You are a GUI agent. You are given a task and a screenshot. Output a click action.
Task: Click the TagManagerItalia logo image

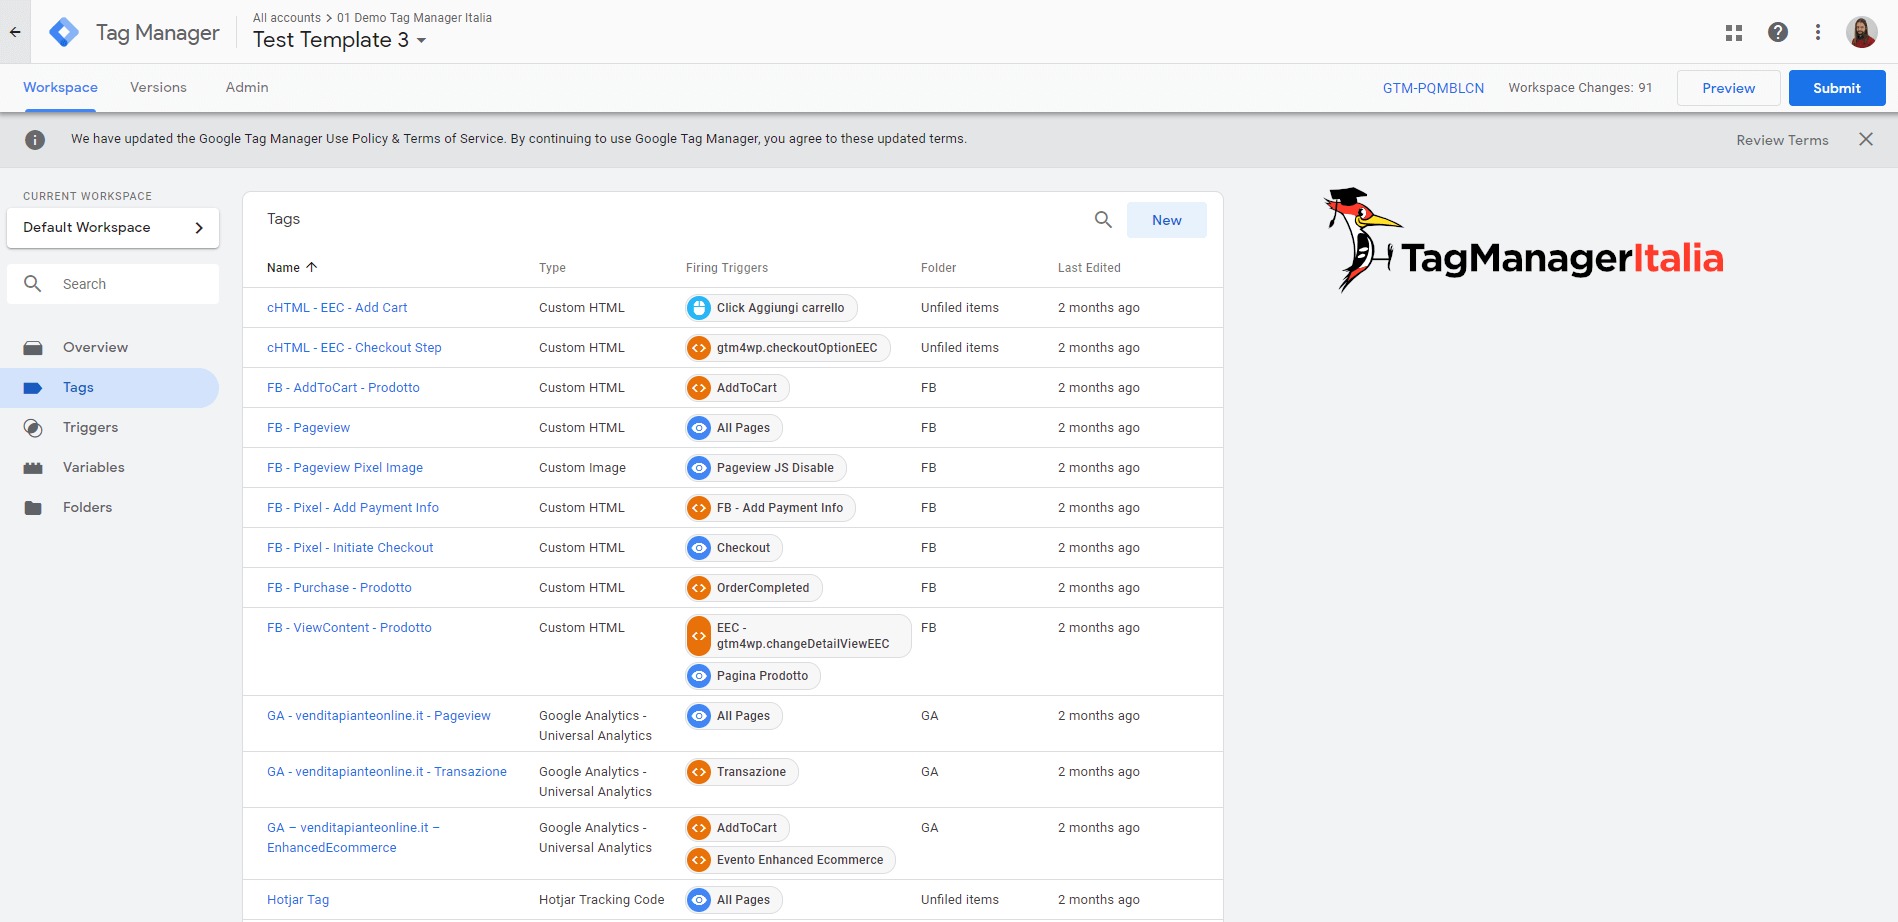click(x=1523, y=240)
